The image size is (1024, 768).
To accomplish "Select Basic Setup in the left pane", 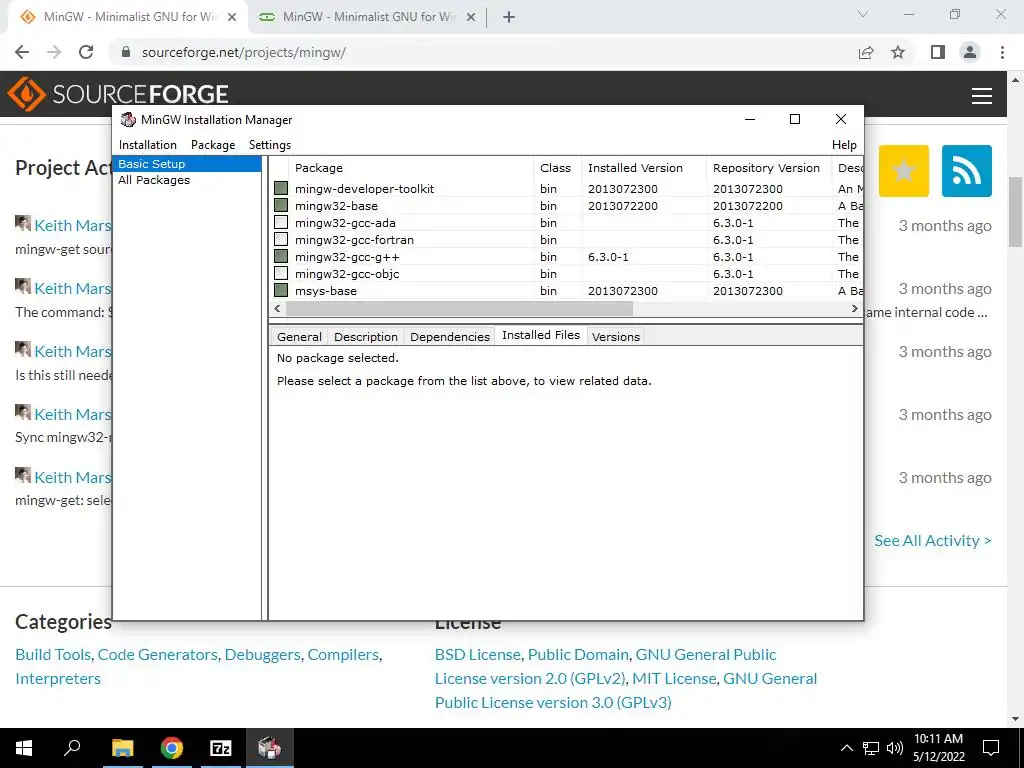I will [x=187, y=164].
